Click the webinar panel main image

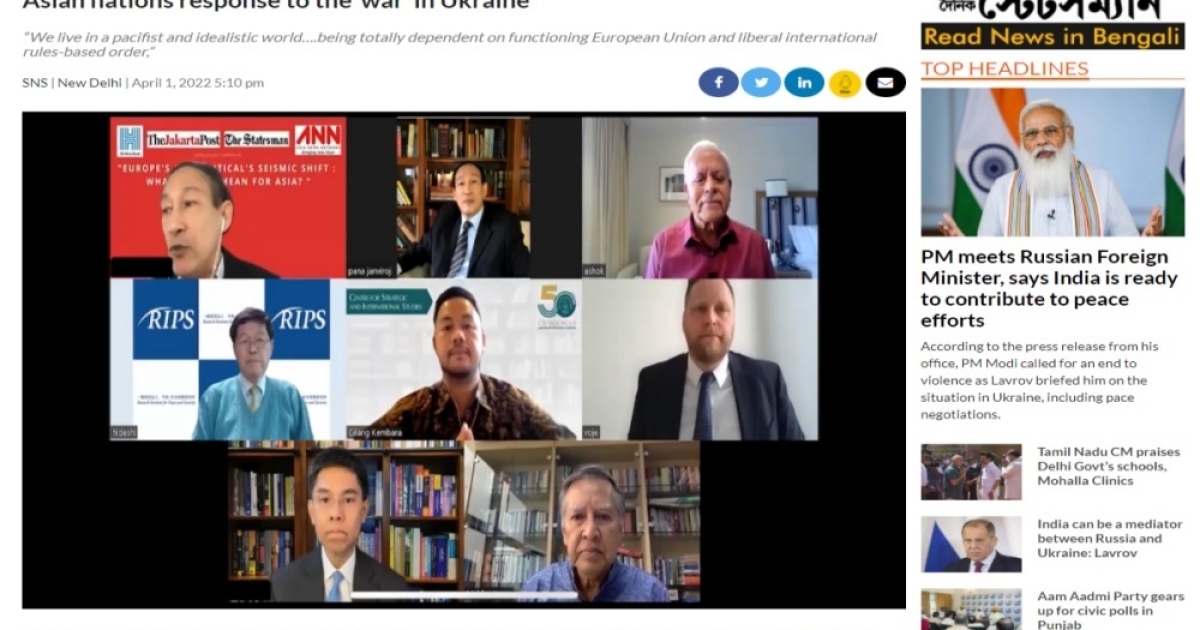[x=464, y=360]
